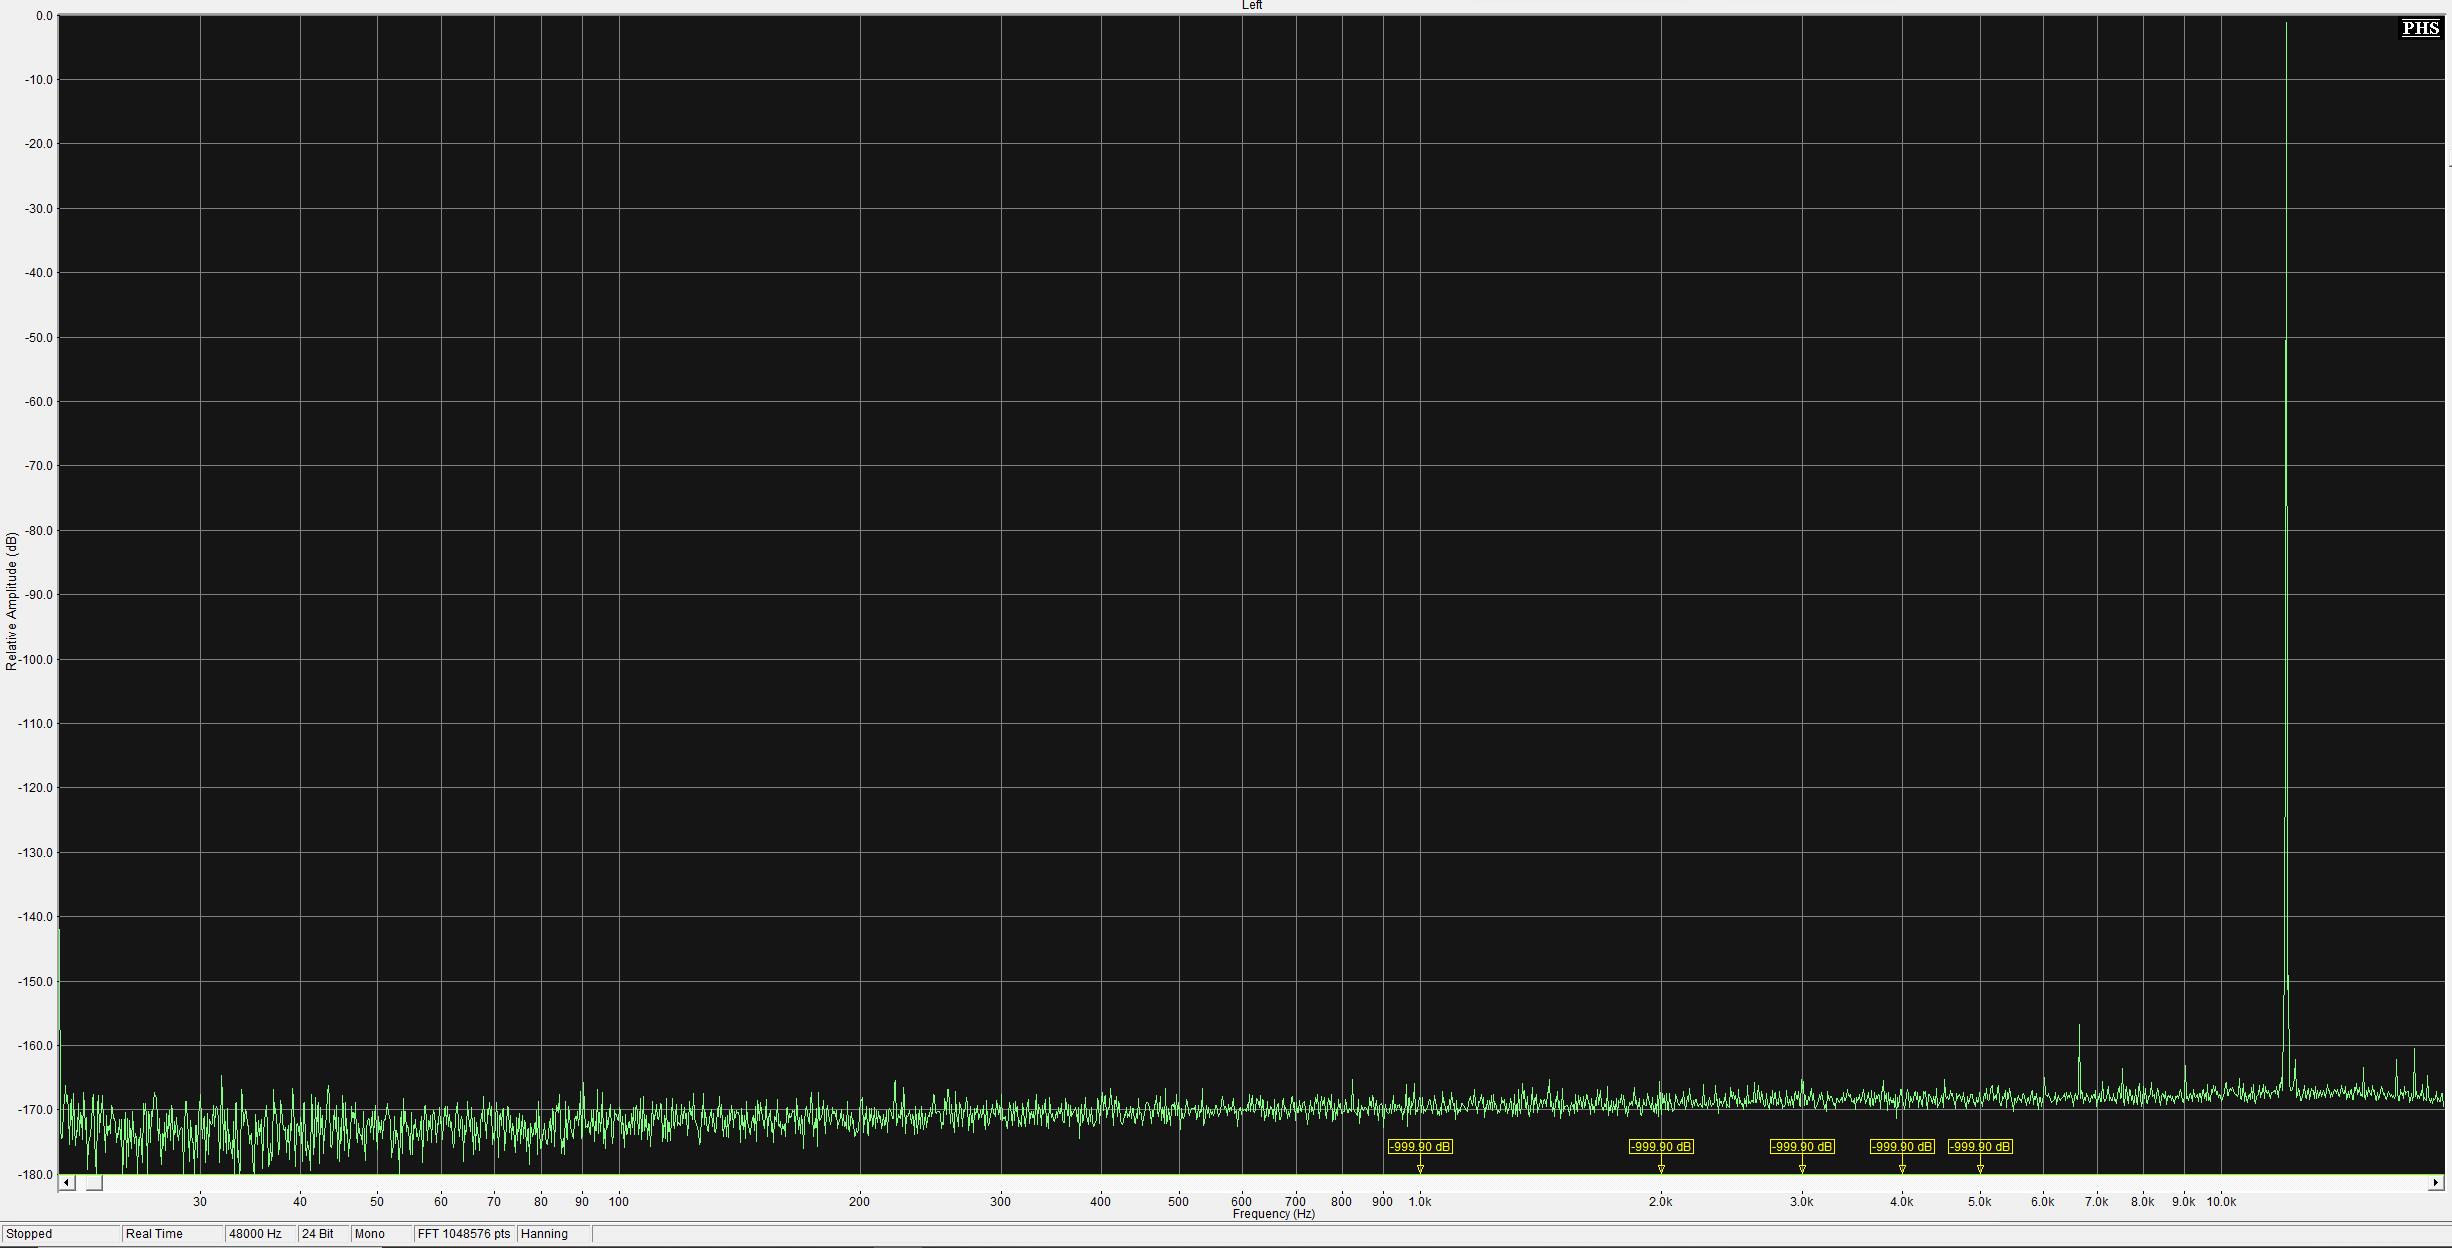This screenshot has width=2452, height=1248.
Task: Click the -100.0 amplitude axis value
Action: (36, 659)
